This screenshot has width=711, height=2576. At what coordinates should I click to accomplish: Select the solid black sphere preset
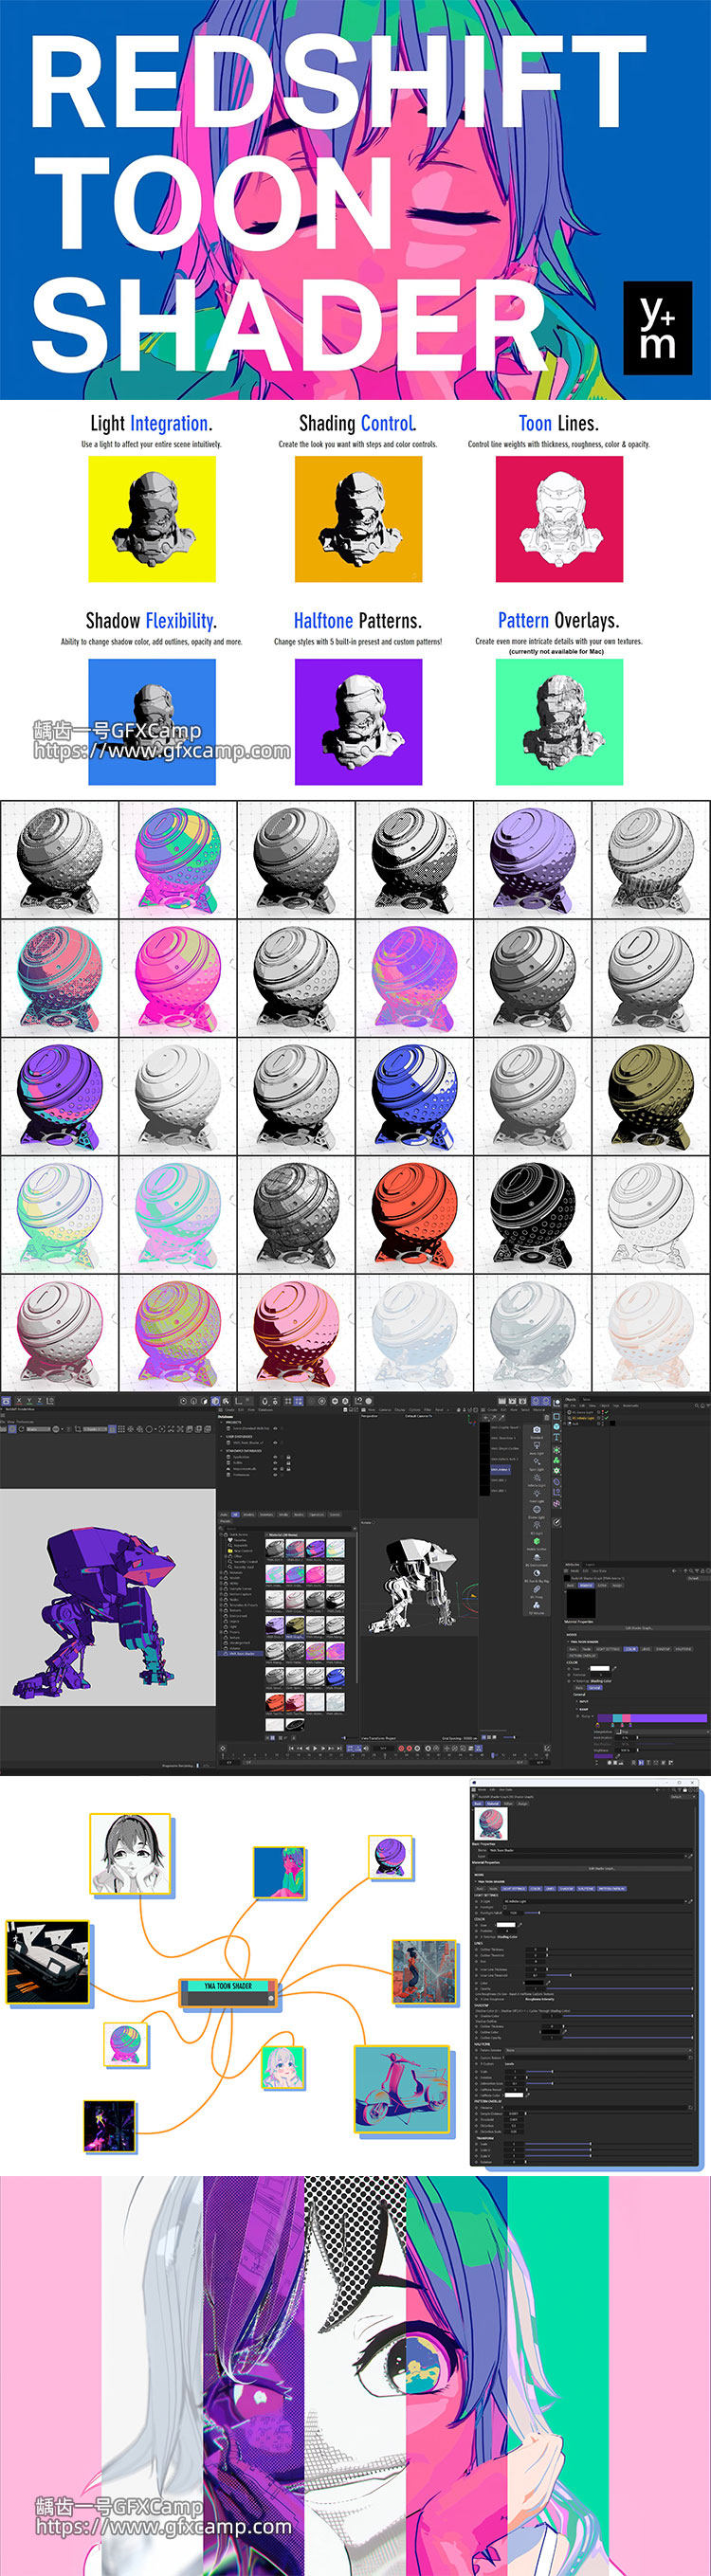point(533,1214)
